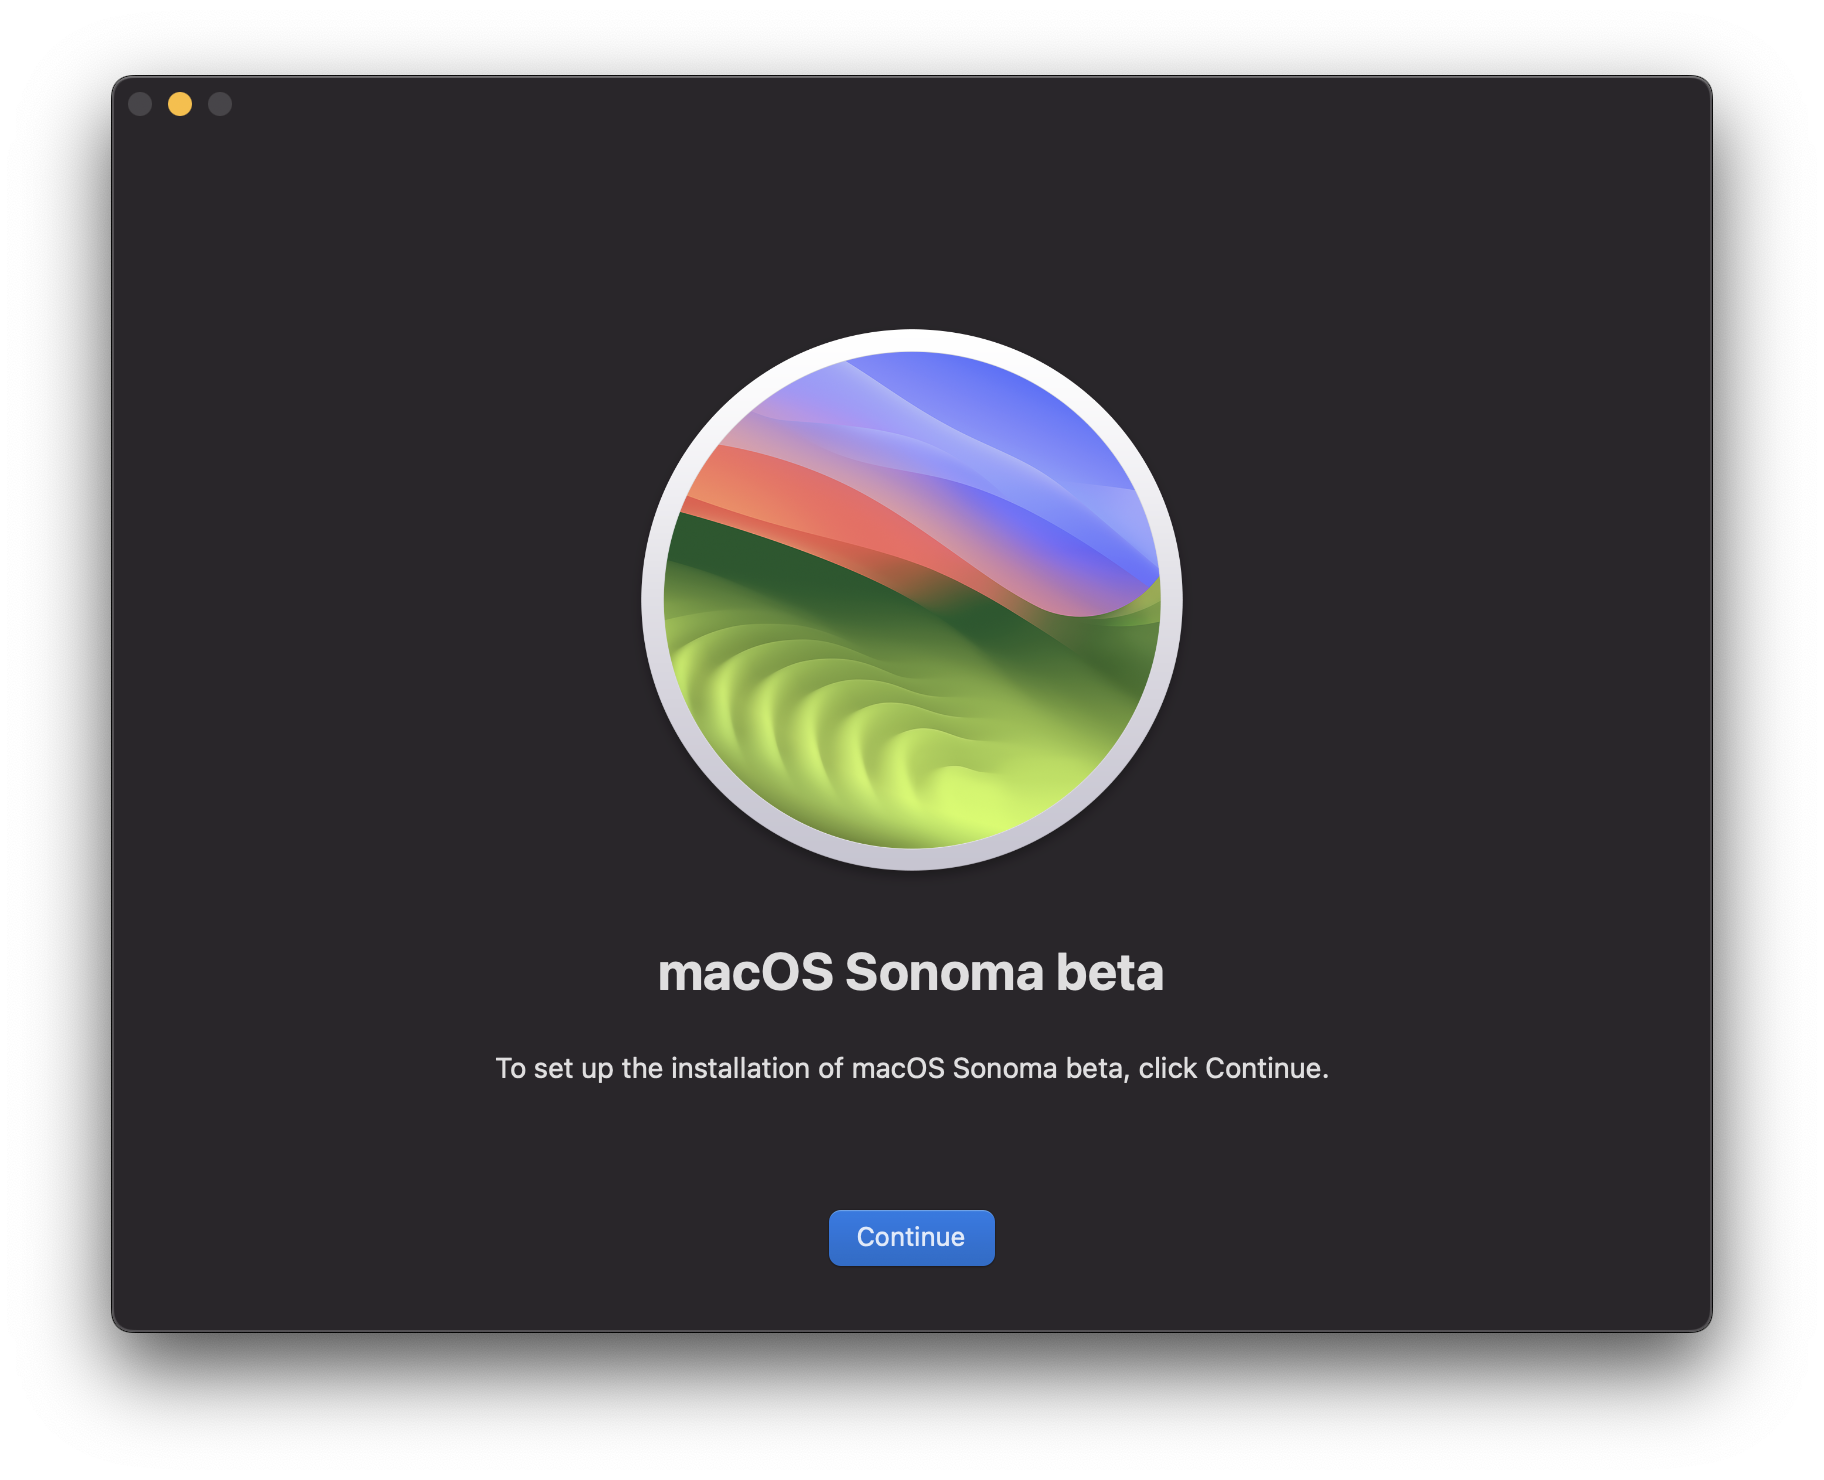The image size is (1824, 1480).
Task: Click the macOS Sonoma circular logo
Action: [911, 600]
